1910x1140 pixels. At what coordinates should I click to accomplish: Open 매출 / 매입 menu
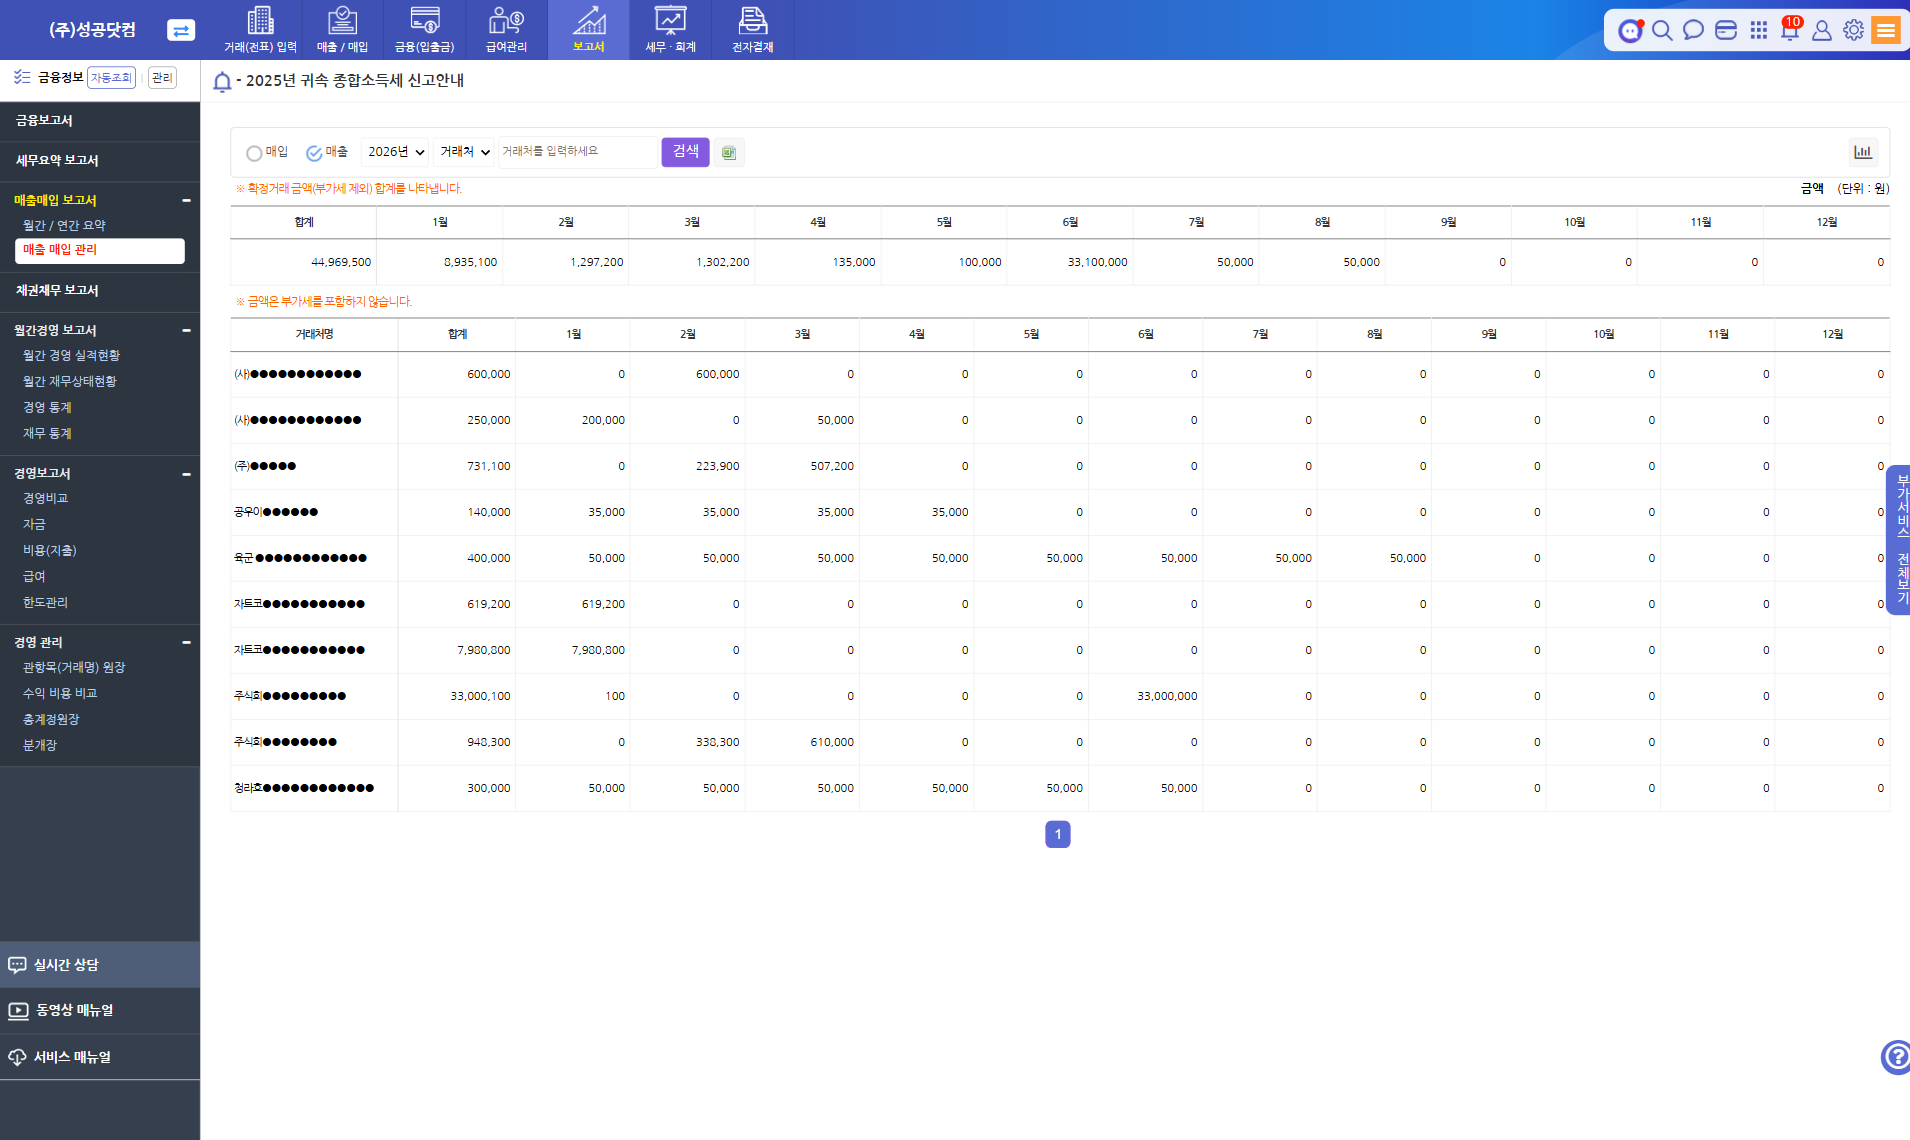click(x=342, y=30)
